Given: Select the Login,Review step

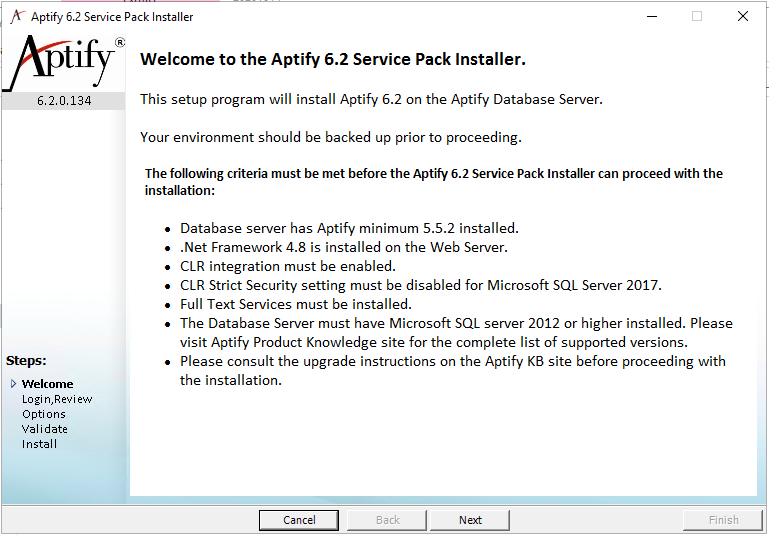Looking at the screenshot, I should pos(57,399).
